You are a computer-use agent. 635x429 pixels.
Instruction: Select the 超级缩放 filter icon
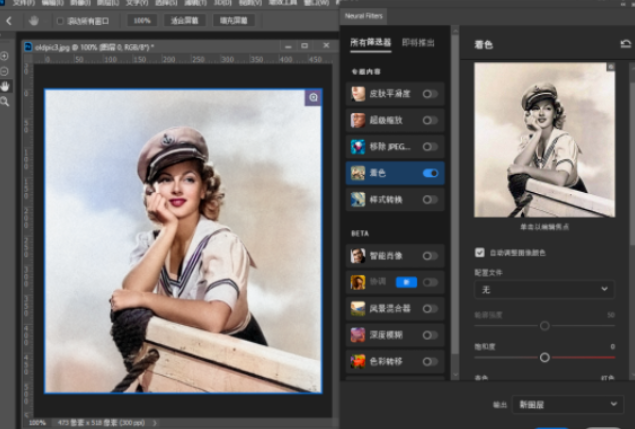(x=358, y=120)
